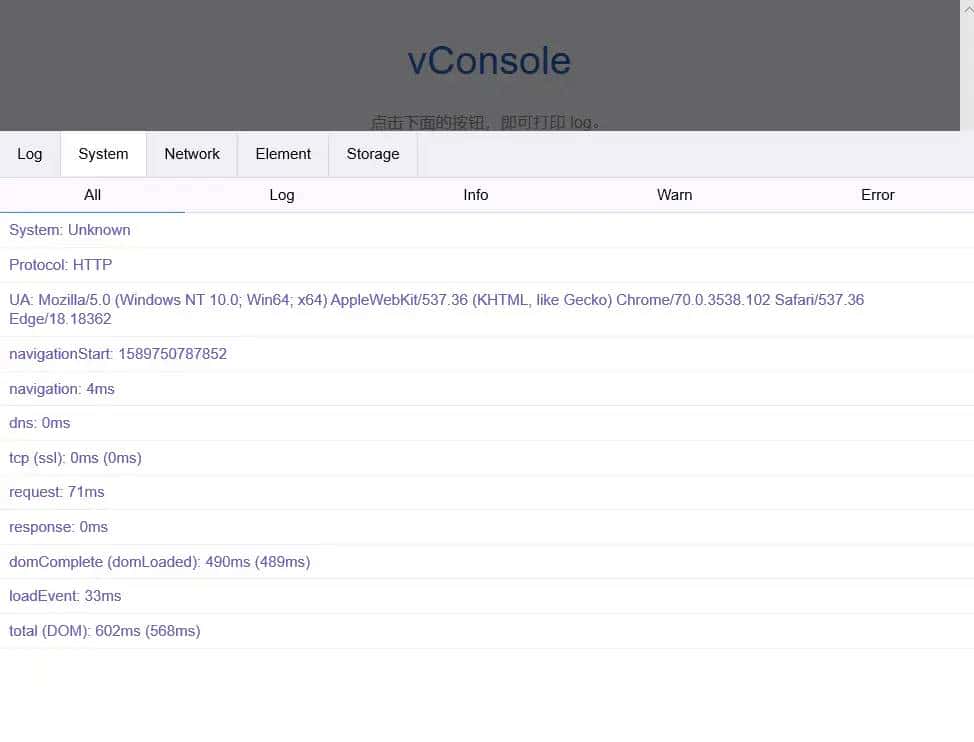The height and width of the screenshot is (742, 974).
Task: Click the tcp (ssl) timing entry
Action: tap(75, 457)
